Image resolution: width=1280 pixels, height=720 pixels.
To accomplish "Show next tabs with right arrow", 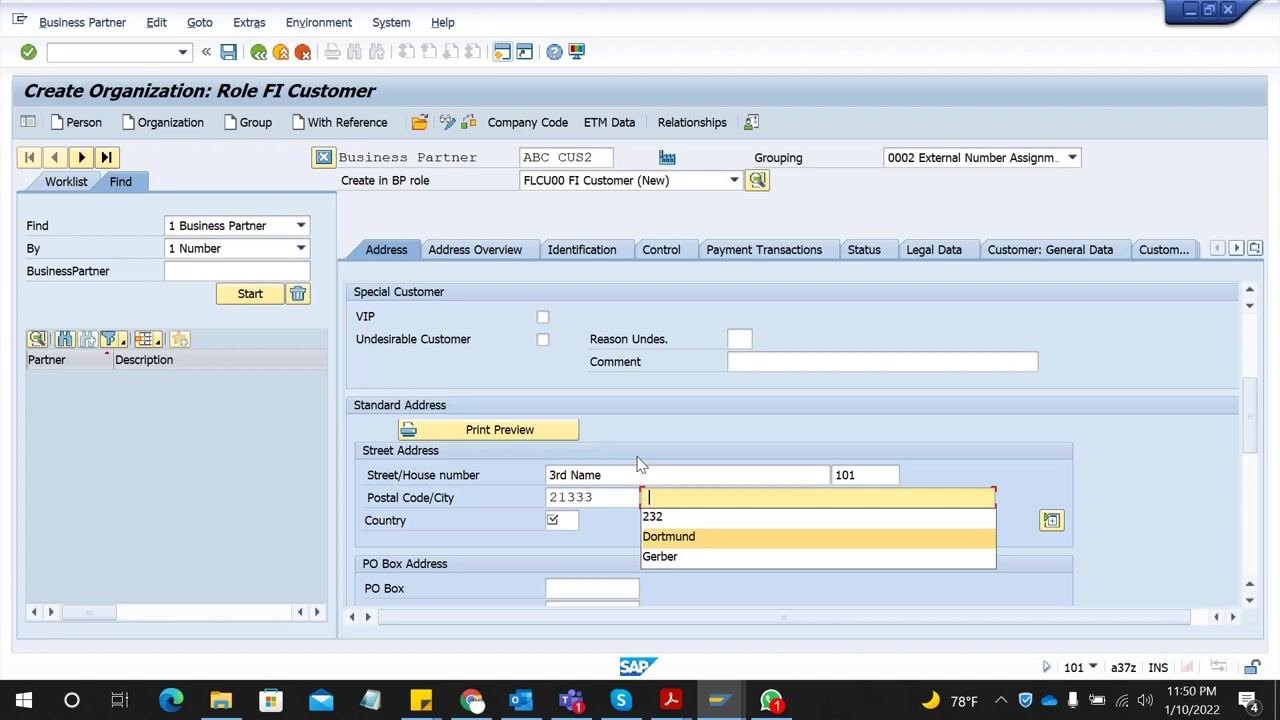I will coord(1236,248).
